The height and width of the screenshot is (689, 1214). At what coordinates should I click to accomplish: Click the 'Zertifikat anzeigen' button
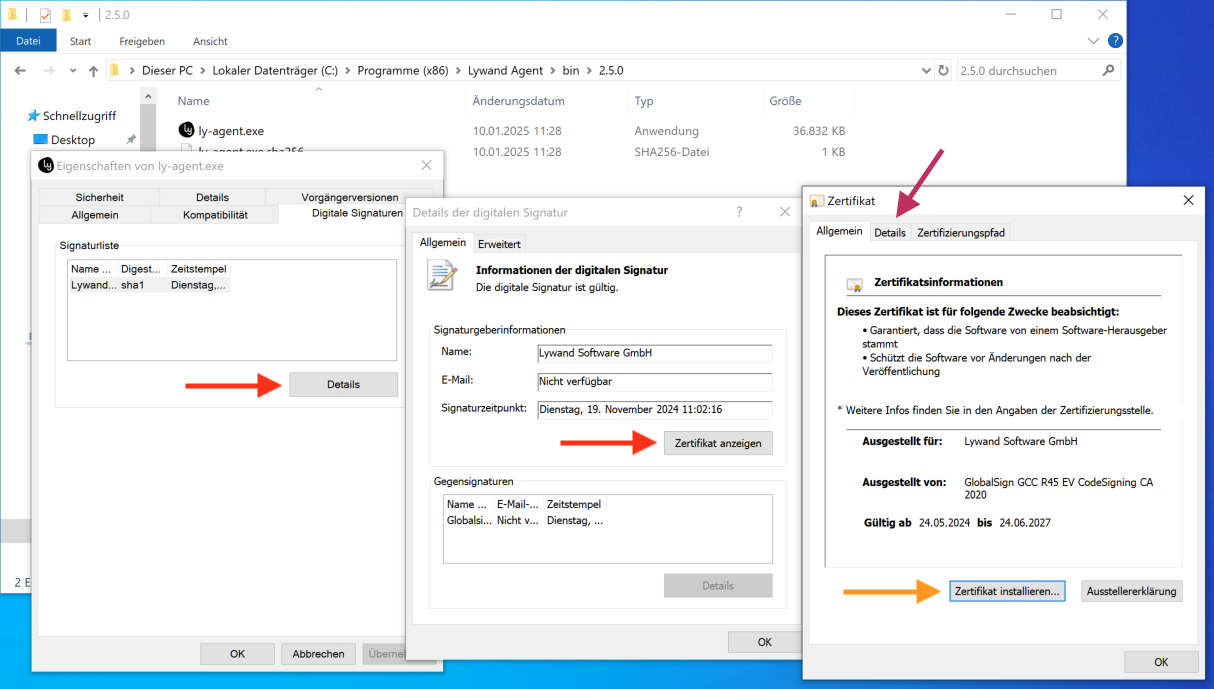click(718, 443)
